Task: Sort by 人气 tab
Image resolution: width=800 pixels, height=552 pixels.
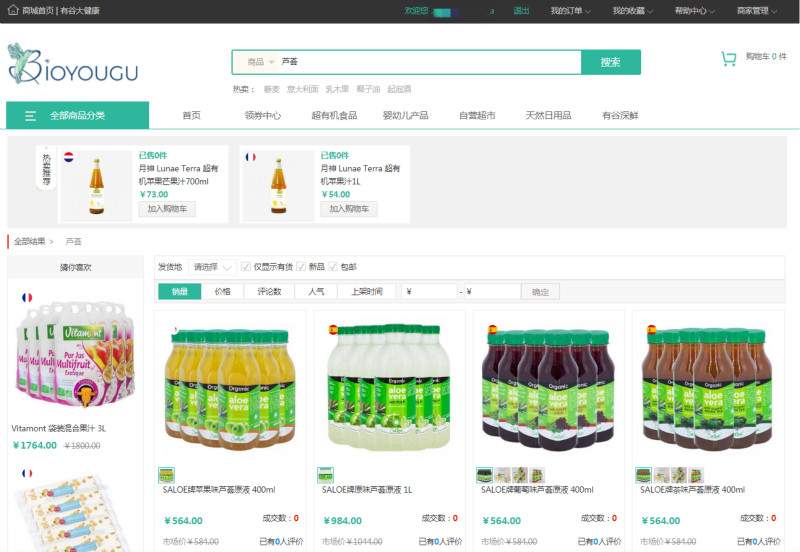Action: [x=316, y=291]
